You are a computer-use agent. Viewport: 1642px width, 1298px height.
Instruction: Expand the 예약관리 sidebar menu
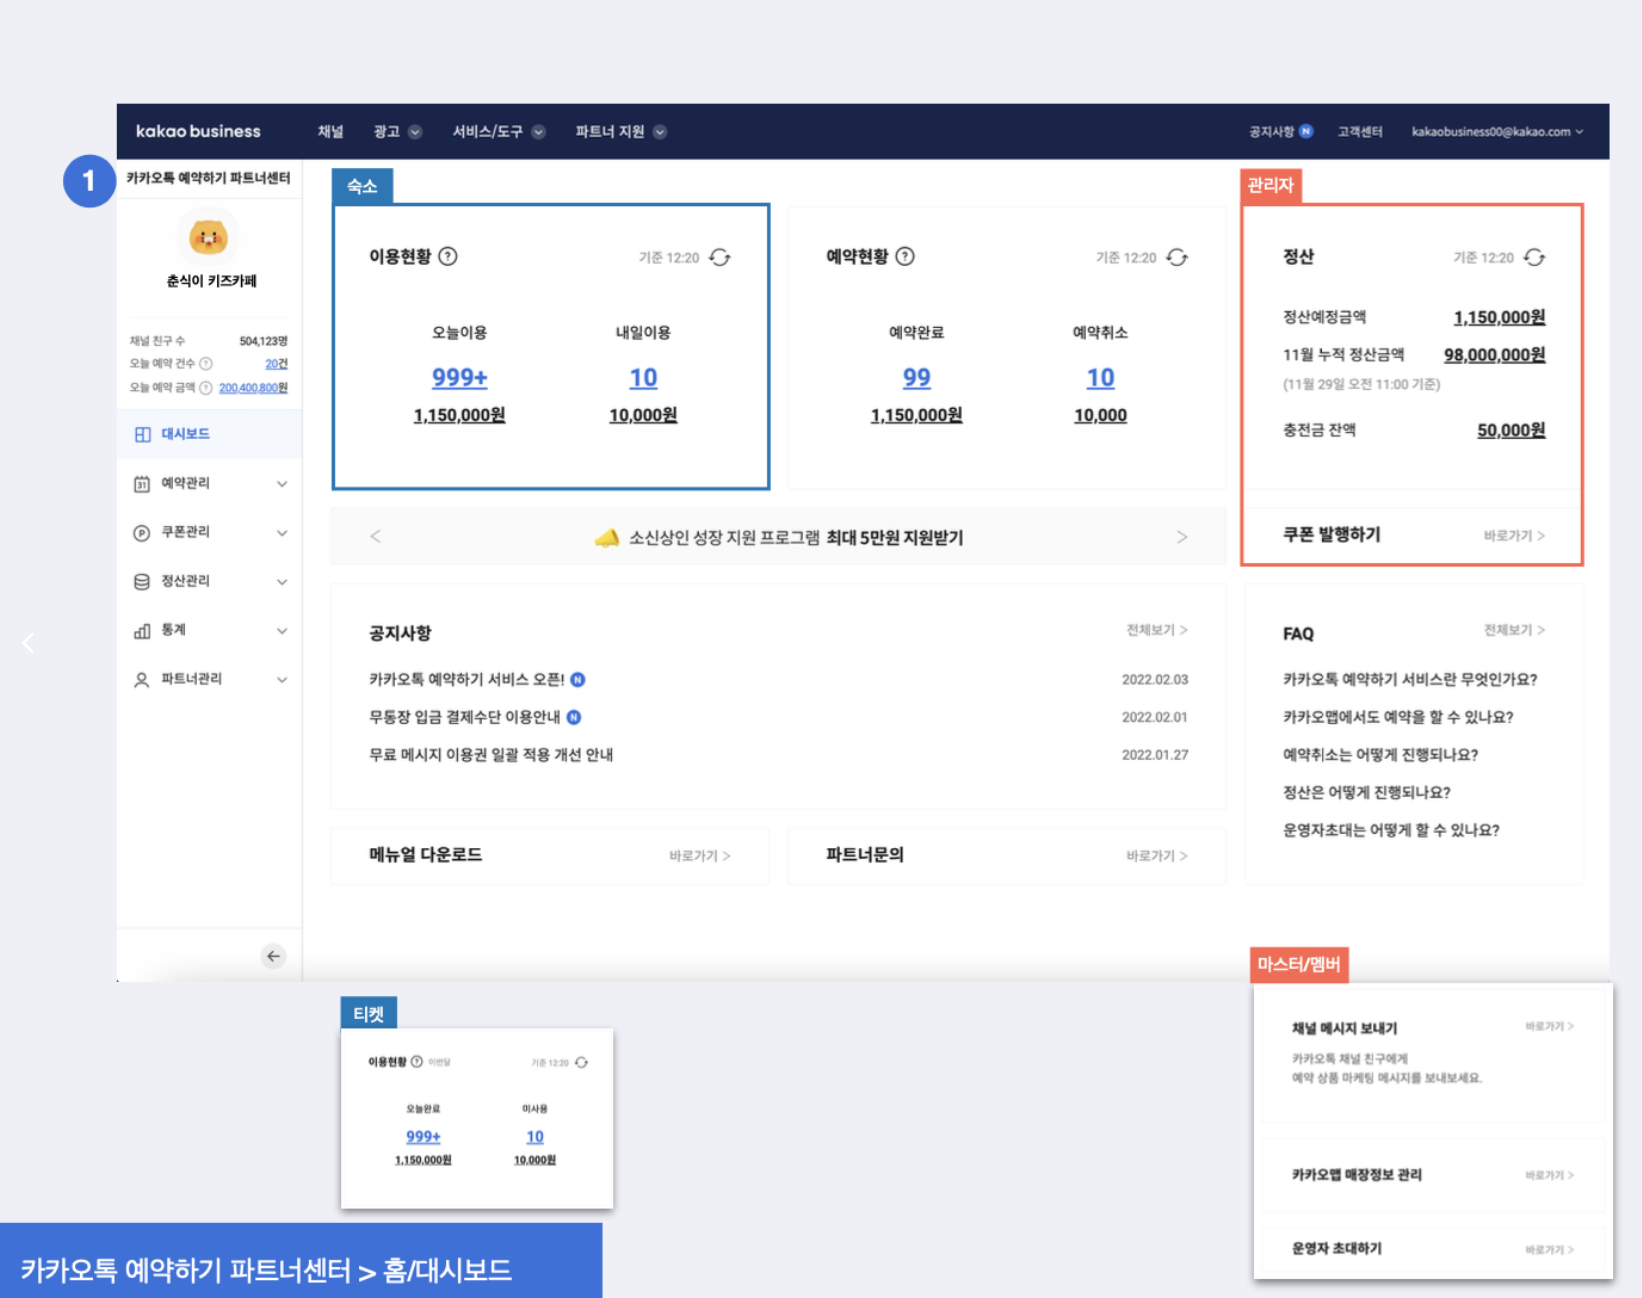tap(282, 484)
